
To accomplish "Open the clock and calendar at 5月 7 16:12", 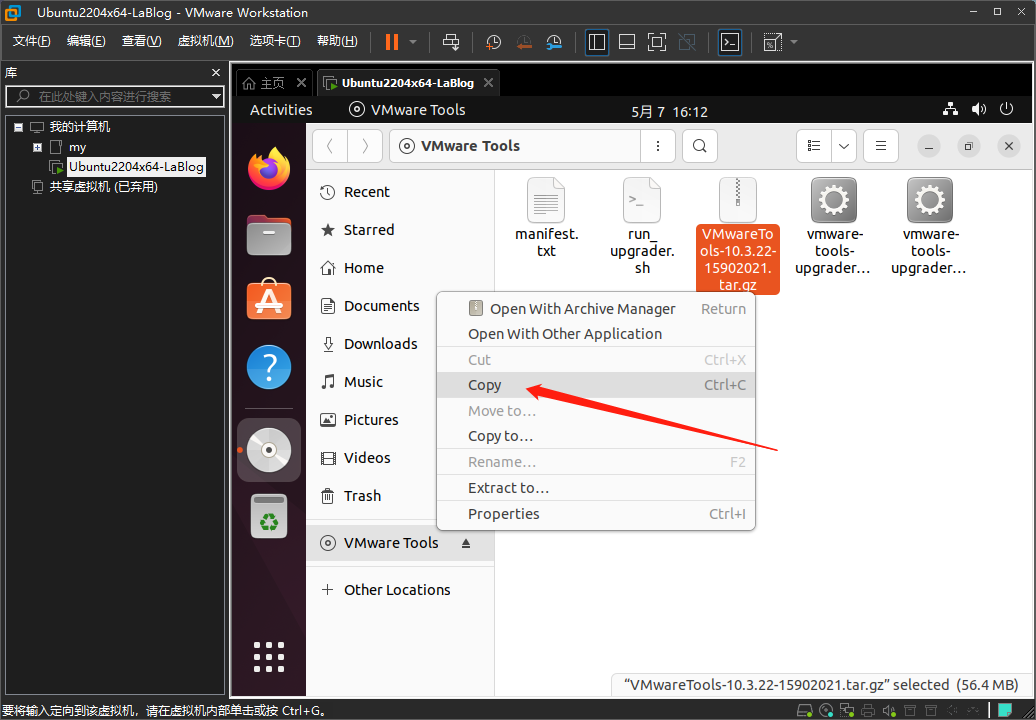I will point(669,112).
